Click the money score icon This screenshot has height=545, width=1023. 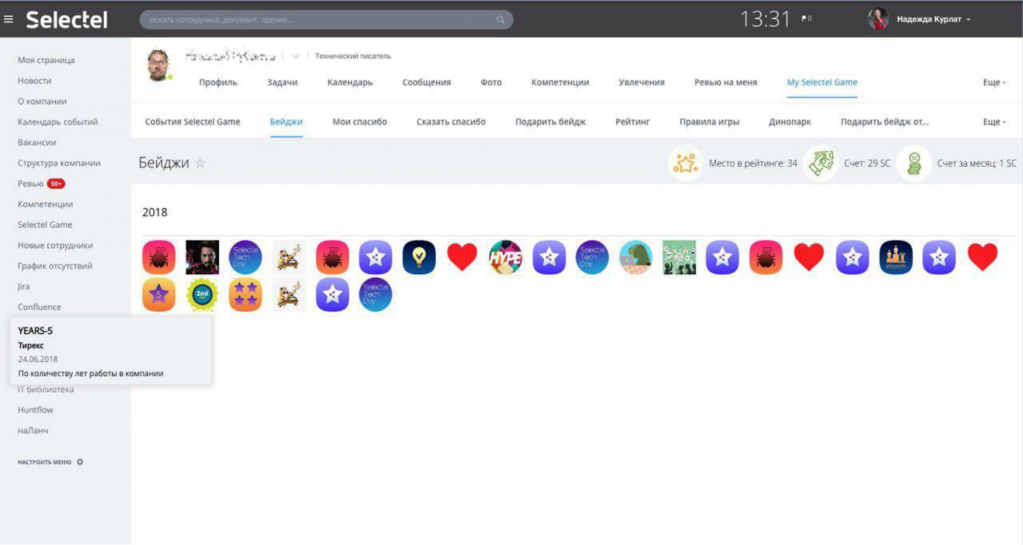[820, 163]
